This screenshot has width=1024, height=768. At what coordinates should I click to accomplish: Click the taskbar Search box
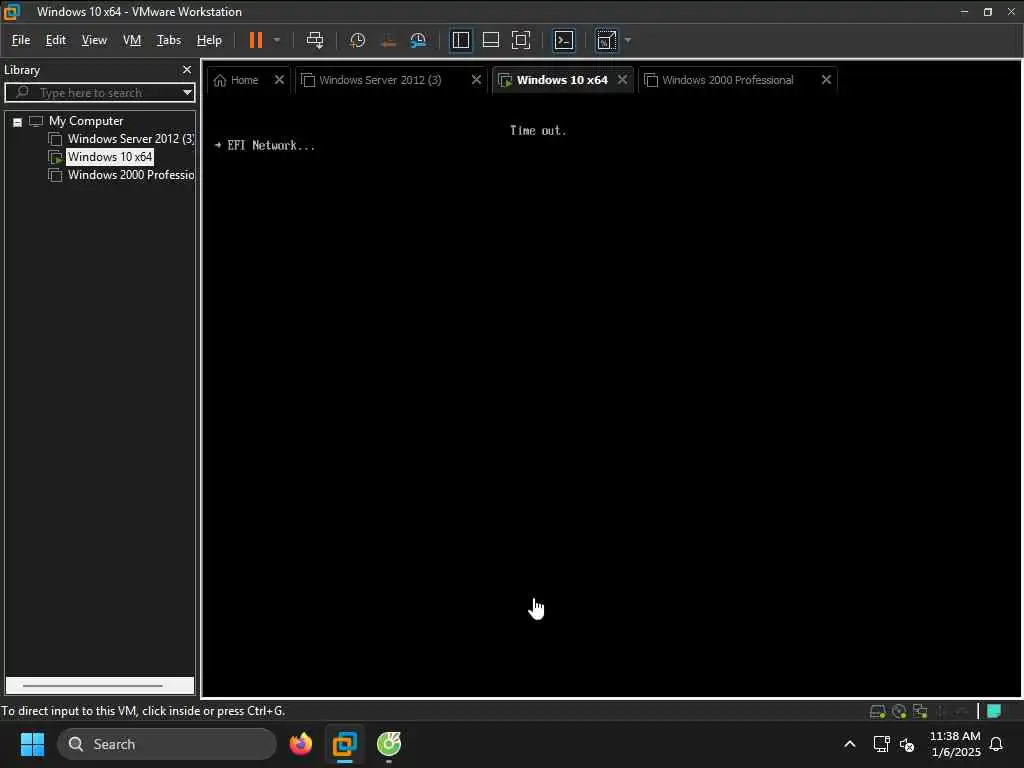coord(167,744)
